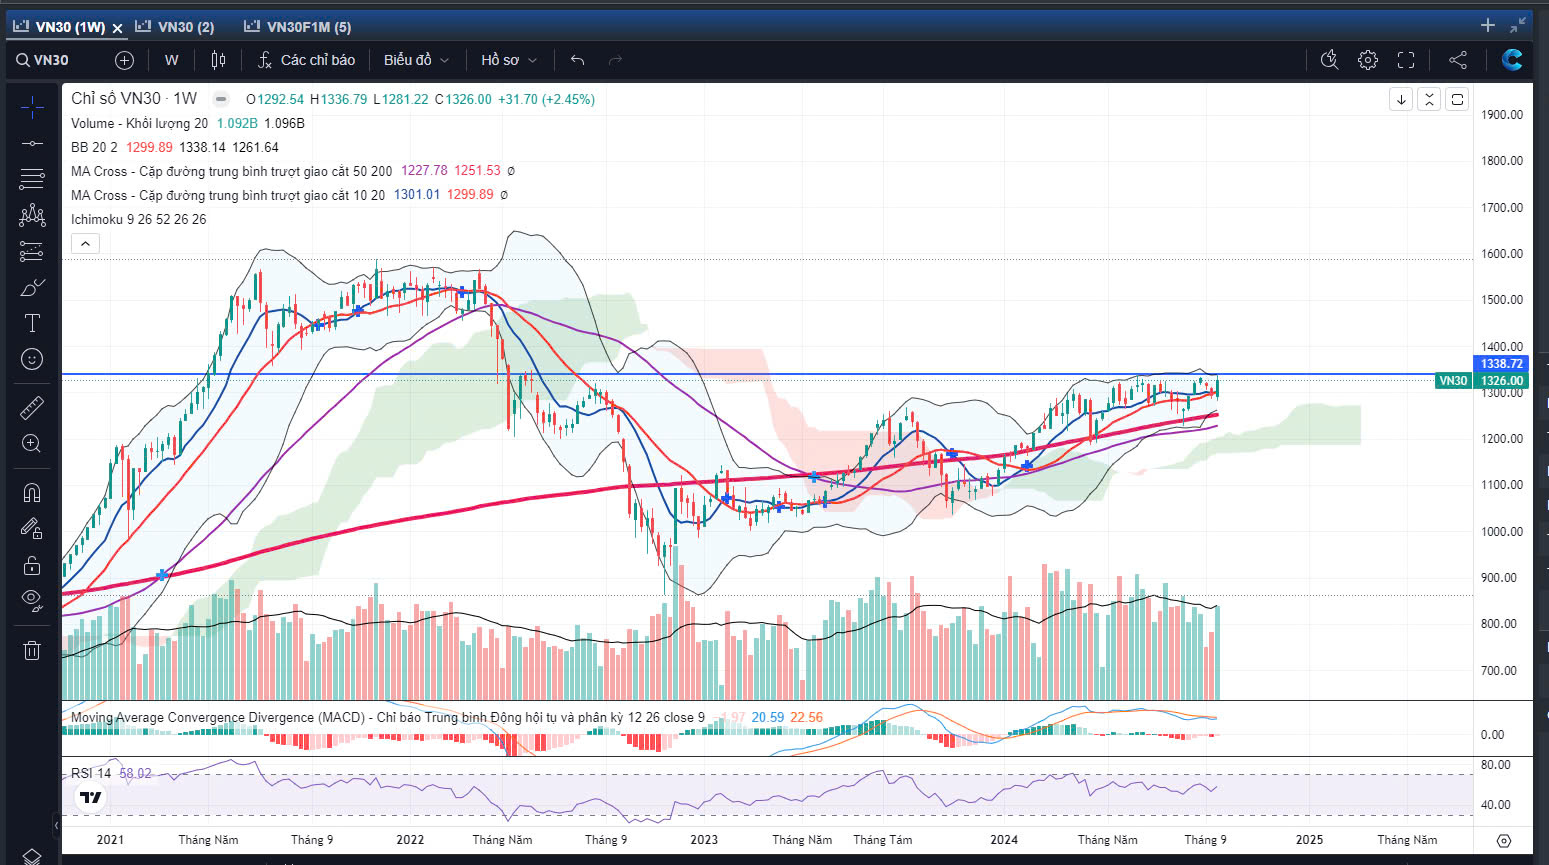
Task: Toggle the market status dot beside 1W
Action: (x=221, y=99)
